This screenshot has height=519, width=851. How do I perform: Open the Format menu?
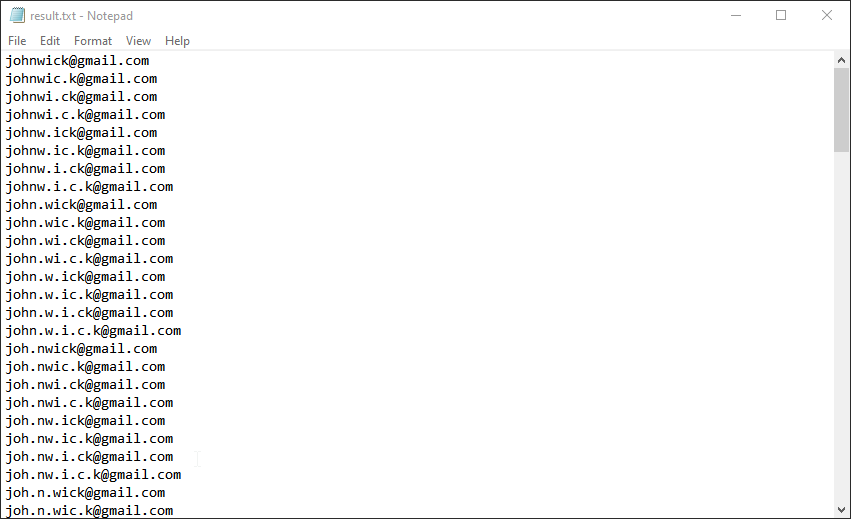pos(93,41)
